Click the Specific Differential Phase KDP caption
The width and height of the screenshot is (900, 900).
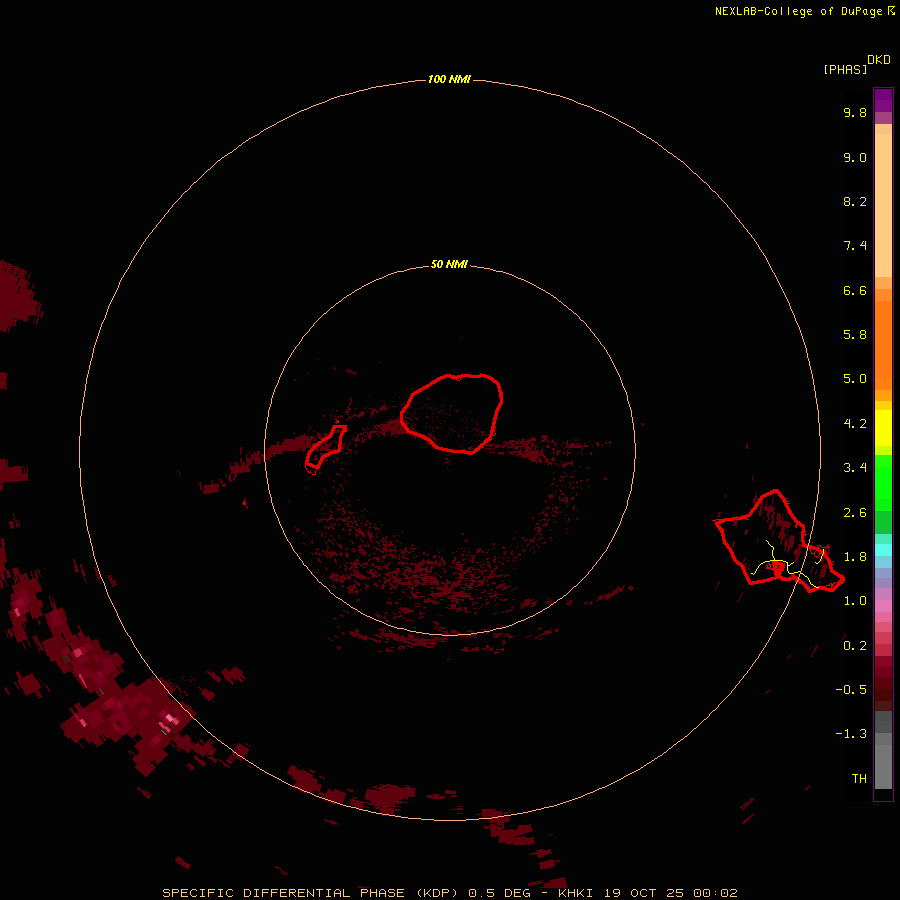449,893
